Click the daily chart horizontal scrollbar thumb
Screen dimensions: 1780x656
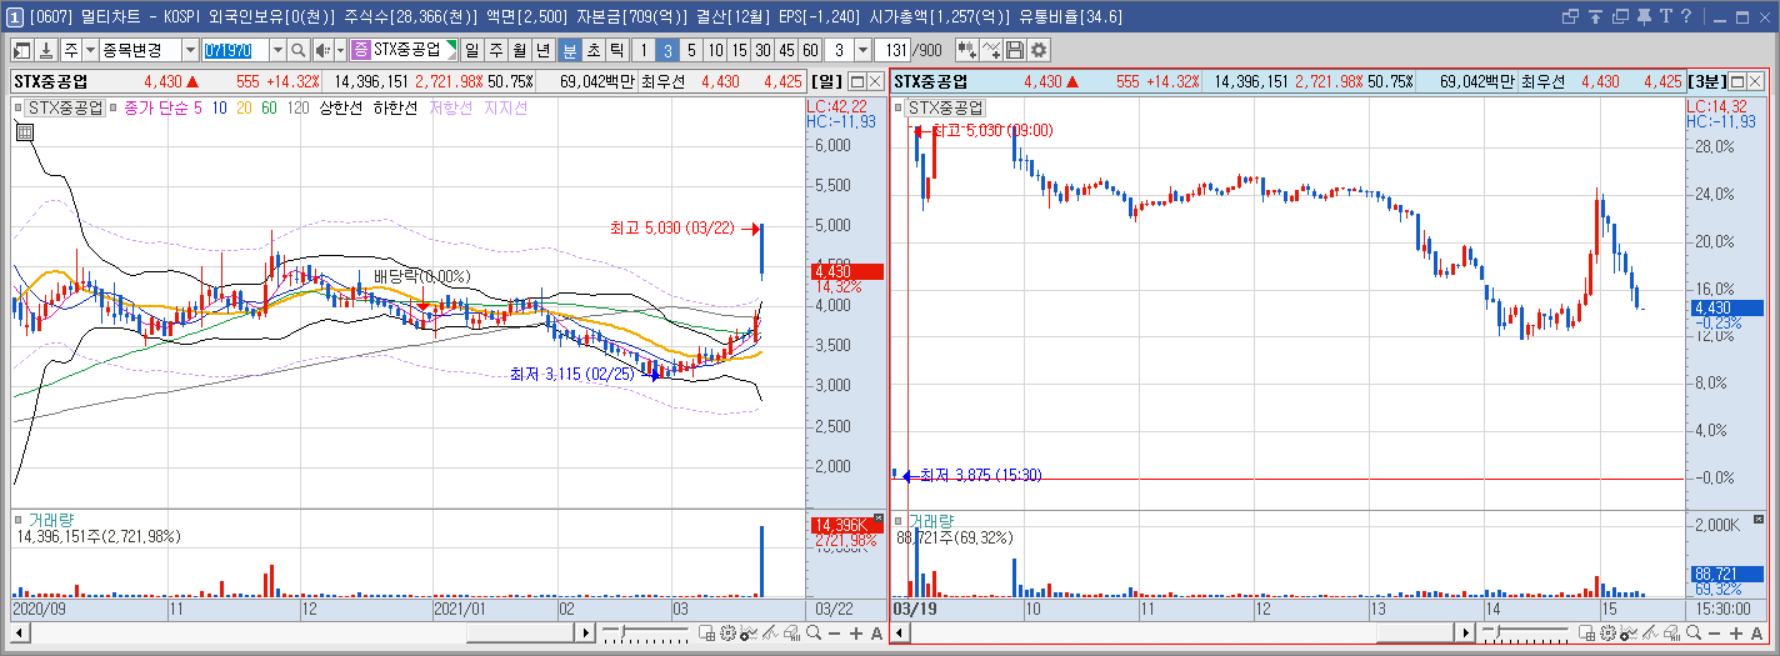[520, 633]
